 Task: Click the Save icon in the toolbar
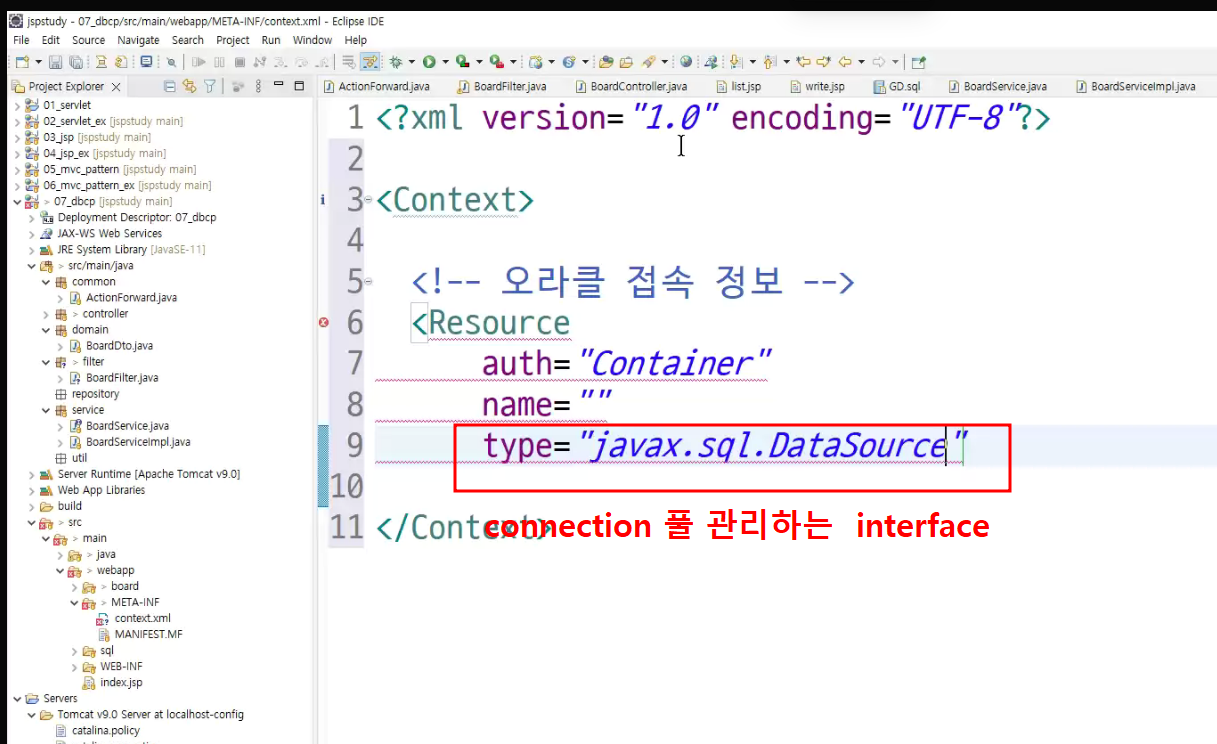pyautogui.click(x=56, y=62)
